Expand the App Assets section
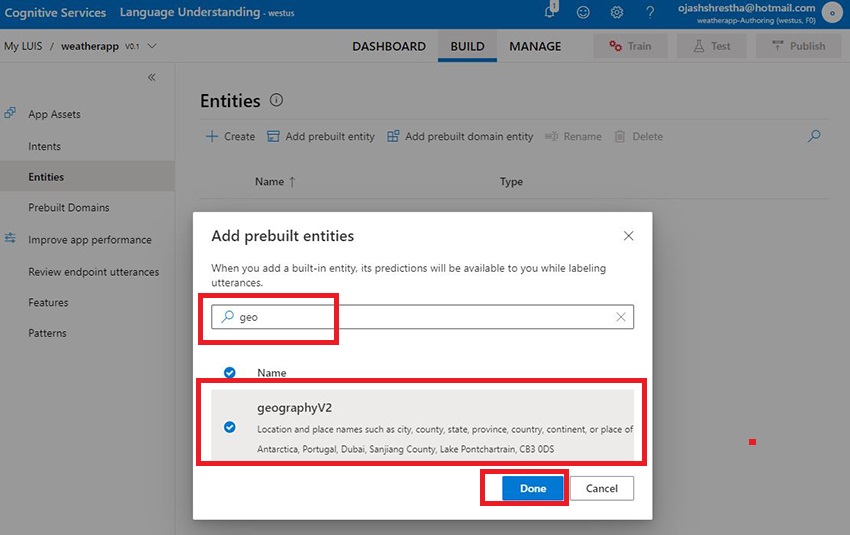Image resolution: width=850 pixels, height=535 pixels. pyautogui.click(x=54, y=114)
